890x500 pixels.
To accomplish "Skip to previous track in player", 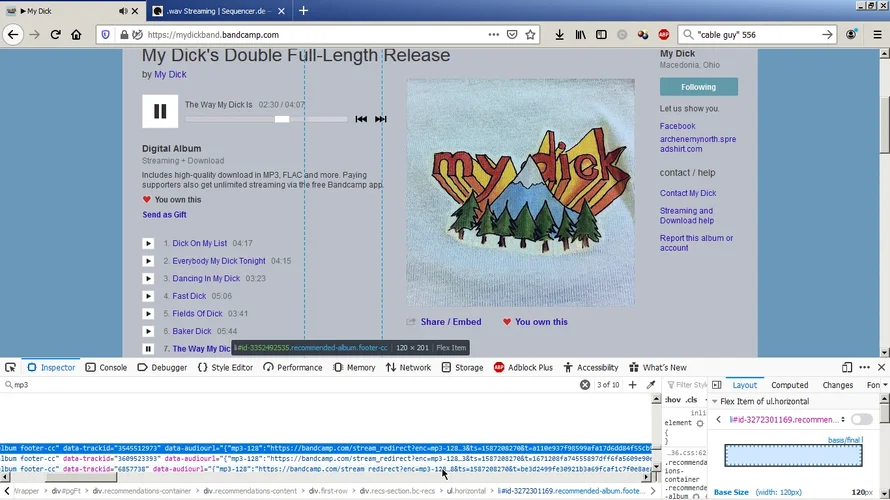I will 360,119.
